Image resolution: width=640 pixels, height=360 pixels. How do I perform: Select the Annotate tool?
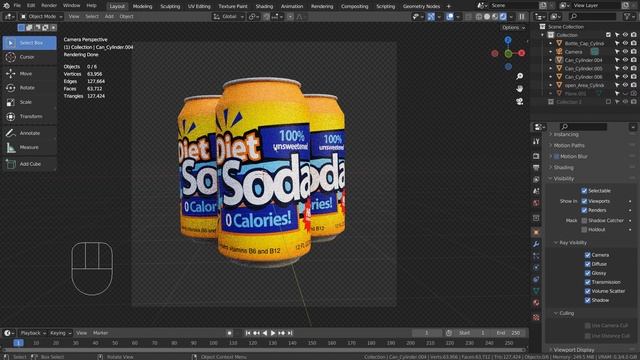30,133
